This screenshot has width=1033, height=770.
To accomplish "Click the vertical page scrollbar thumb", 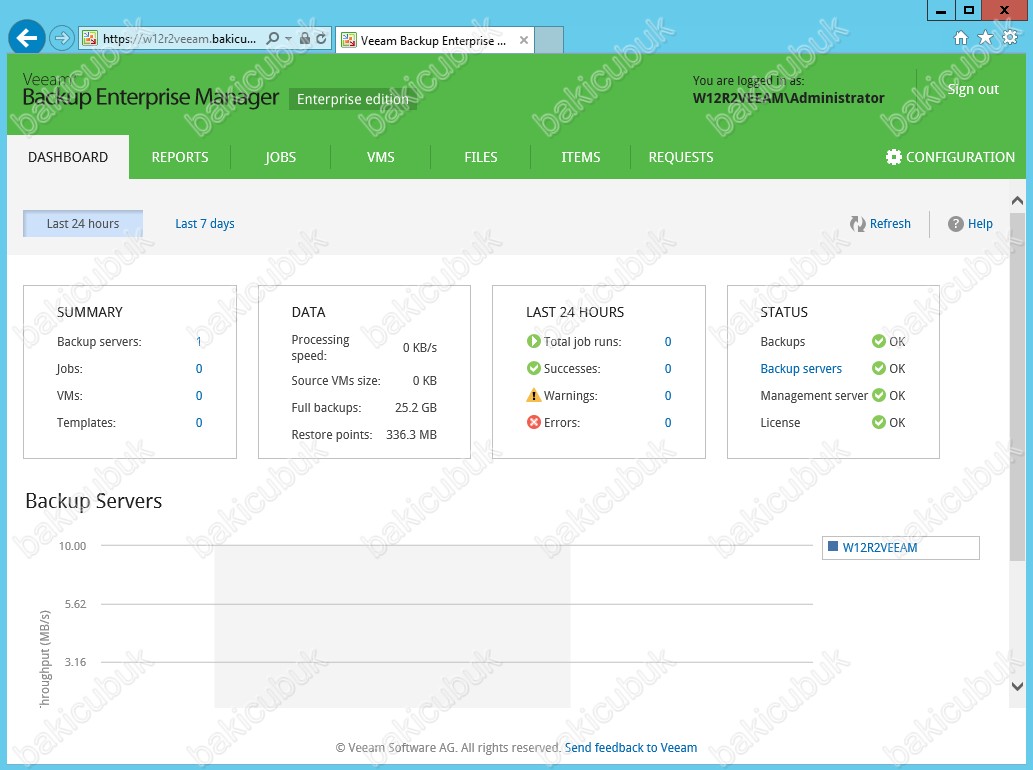I will pos(1017,386).
